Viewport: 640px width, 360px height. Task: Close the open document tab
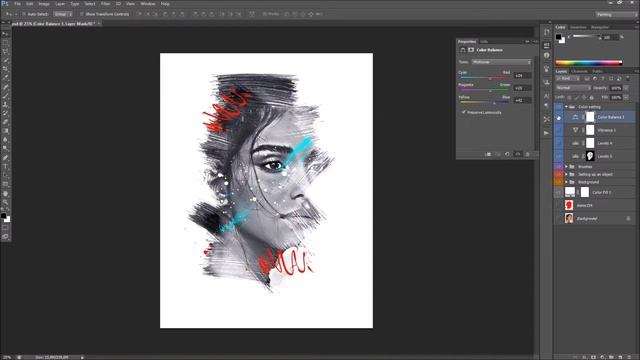coord(99,24)
